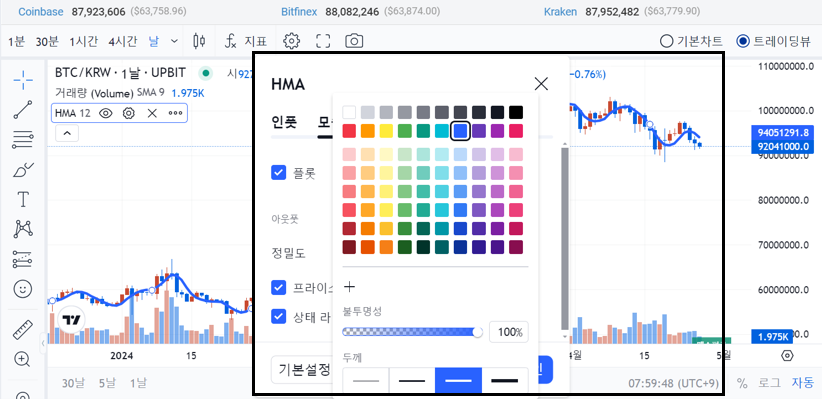Select the 4시간 interval
This screenshot has height=399, width=822.
click(x=123, y=41)
